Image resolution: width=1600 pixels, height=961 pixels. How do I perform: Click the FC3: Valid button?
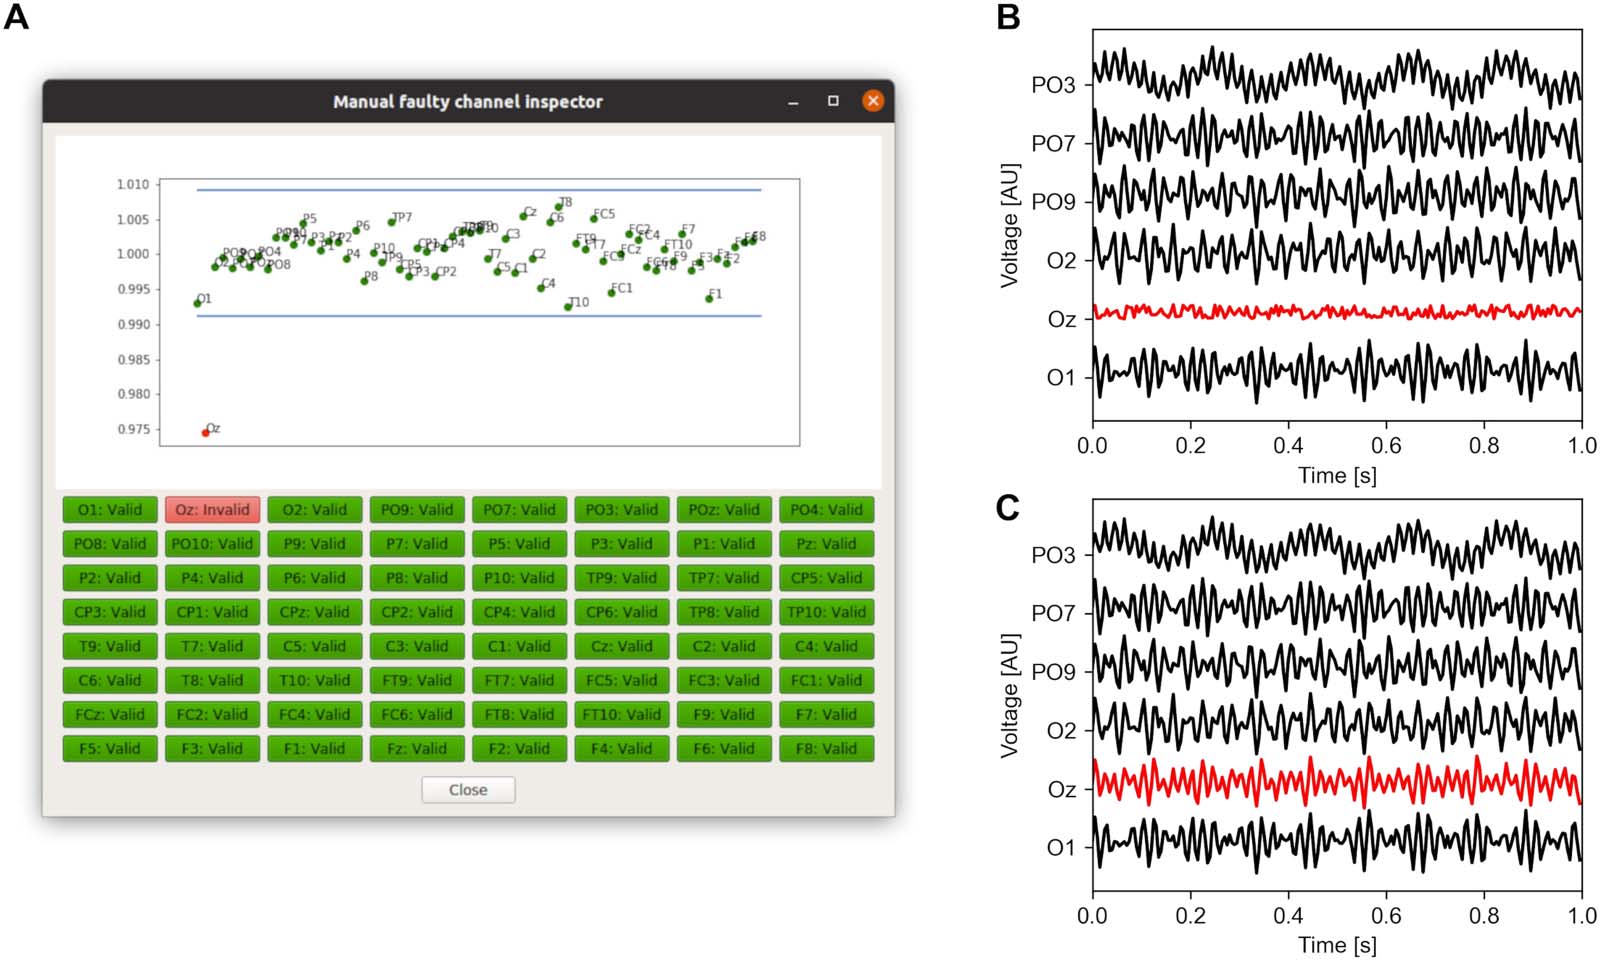(724, 680)
